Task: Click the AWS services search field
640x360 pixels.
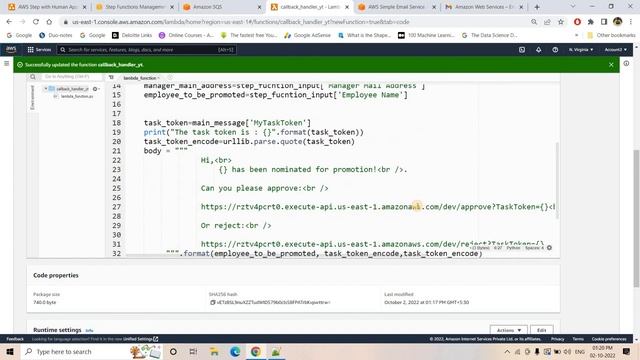Action: (x=147, y=49)
